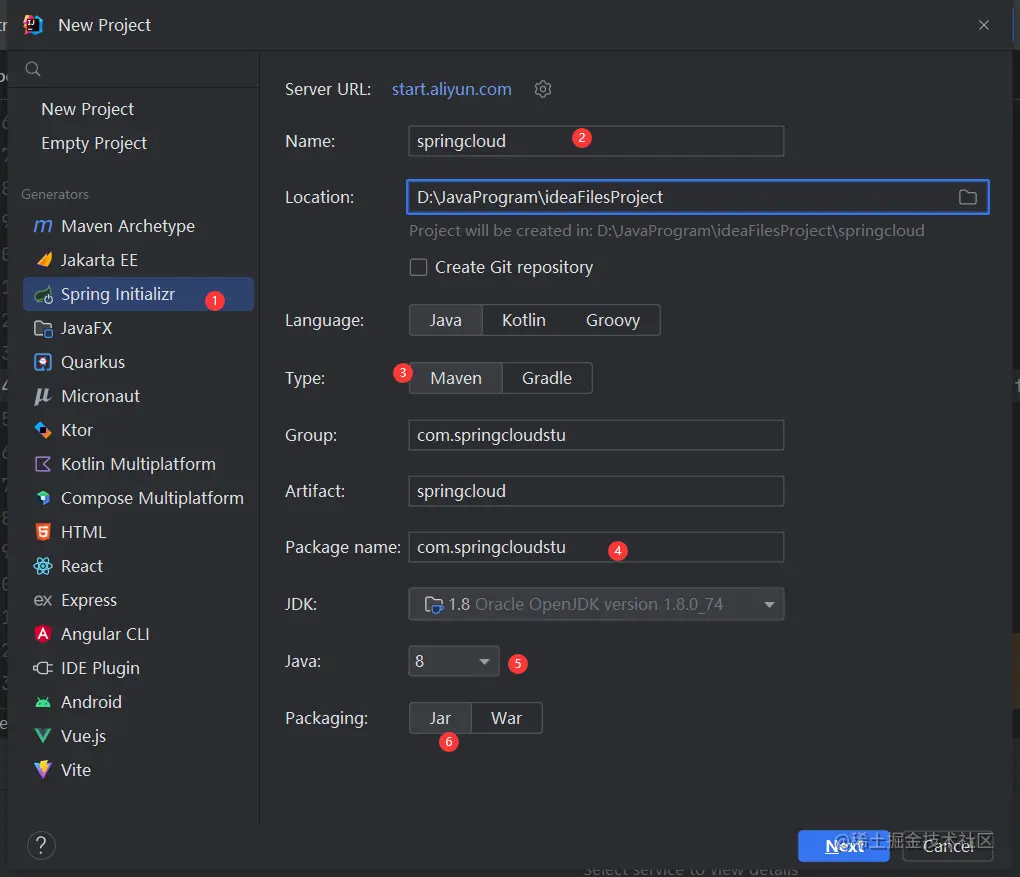The width and height of the screenshot is (1020, 877).
Task: Click the Next button
Action: [844, 846]
